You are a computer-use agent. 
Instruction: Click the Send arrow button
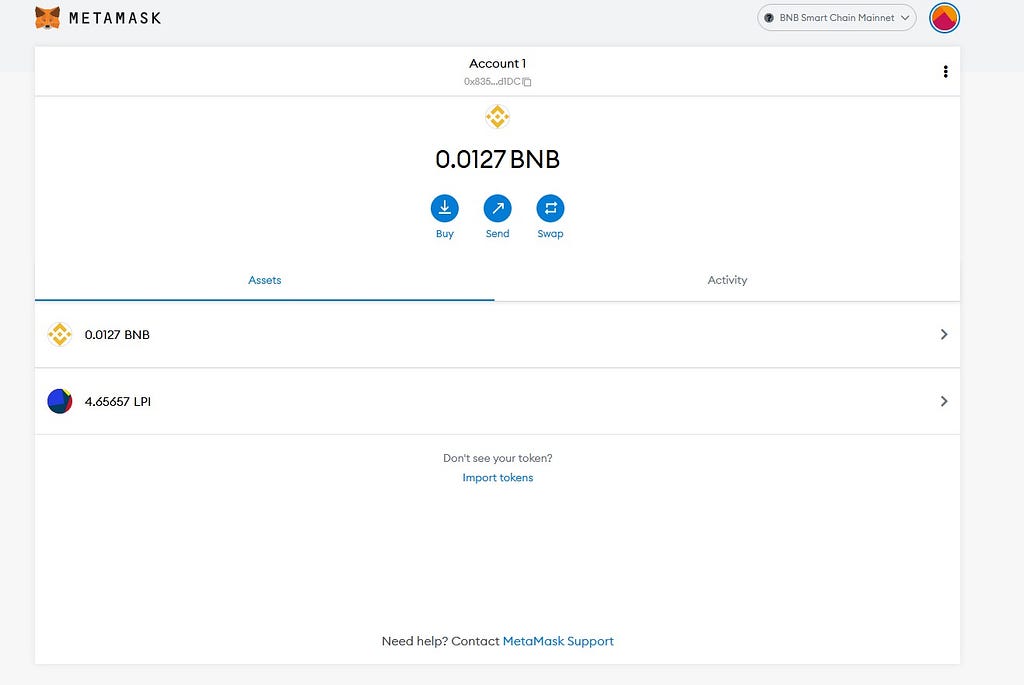tap(498, 208)
